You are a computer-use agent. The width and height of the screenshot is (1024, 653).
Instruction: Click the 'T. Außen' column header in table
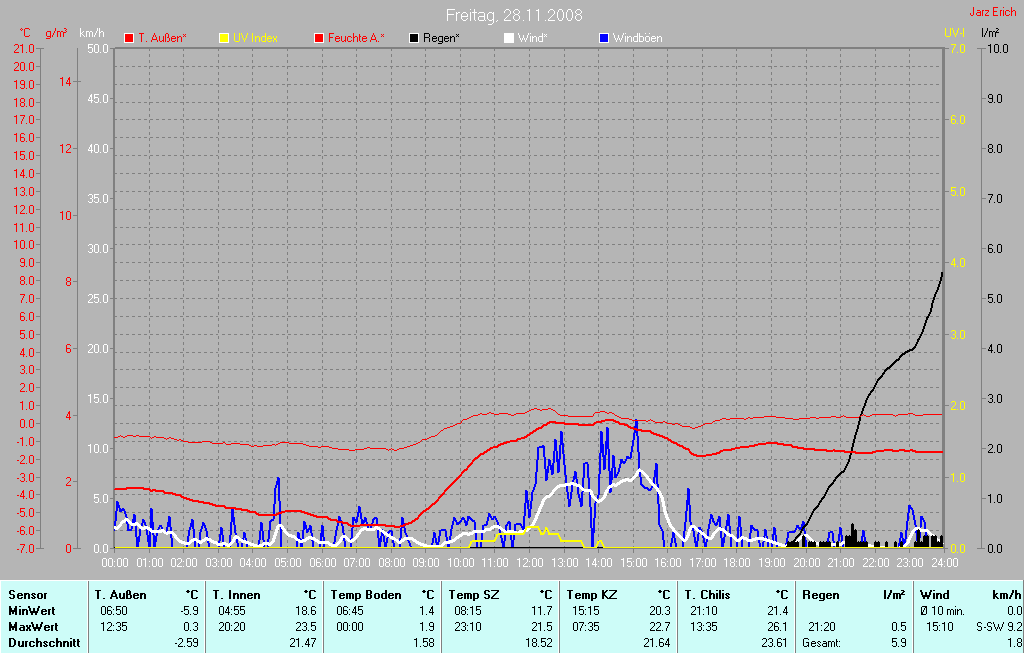(x=120, y=595)
